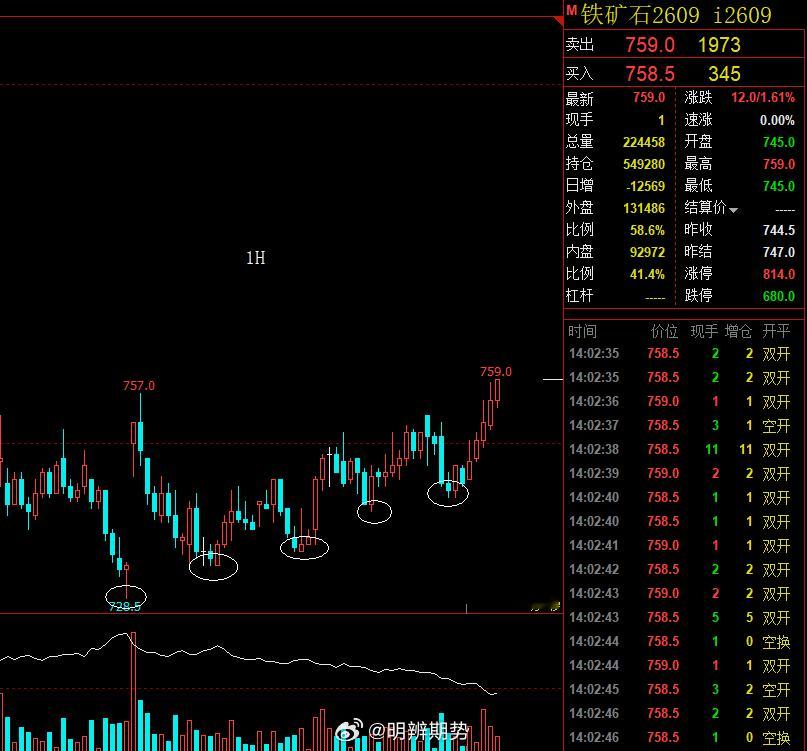Viewport: 807px width, 751px height.
Task: Click the 增仓 column header
Action: 739,331
